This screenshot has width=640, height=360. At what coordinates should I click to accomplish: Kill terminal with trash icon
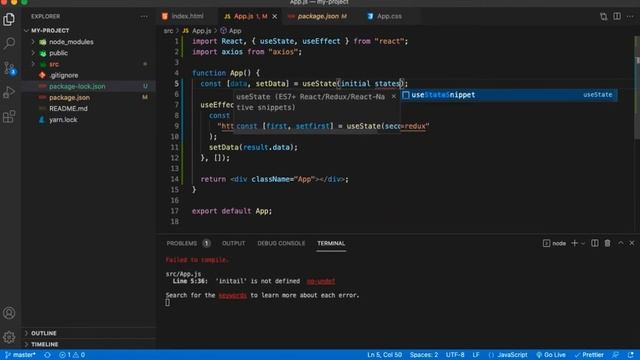click(607, 243)
